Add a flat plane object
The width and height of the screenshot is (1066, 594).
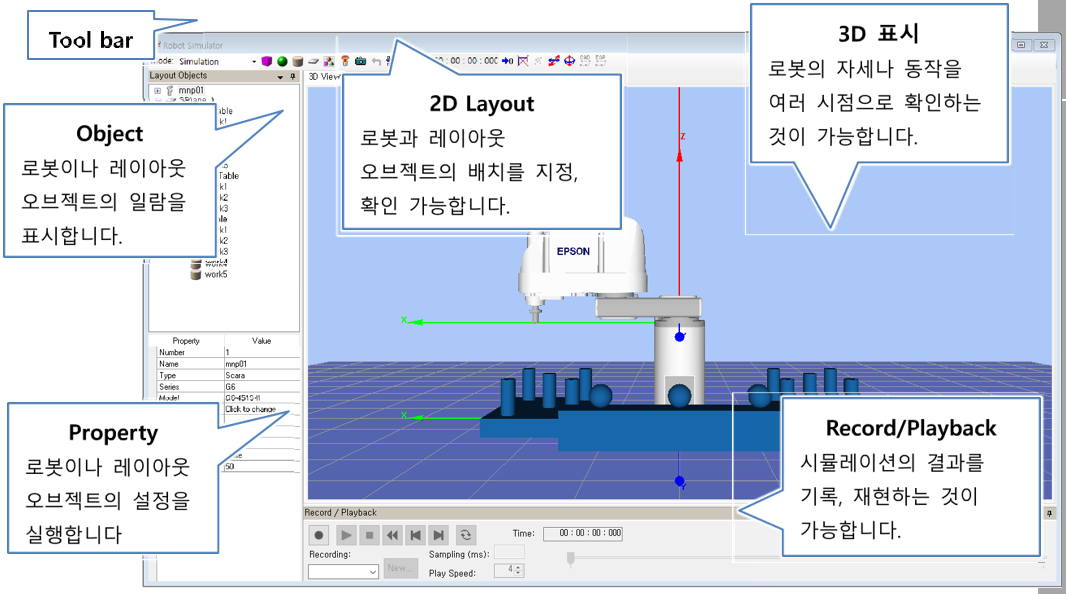pos(313,61)
